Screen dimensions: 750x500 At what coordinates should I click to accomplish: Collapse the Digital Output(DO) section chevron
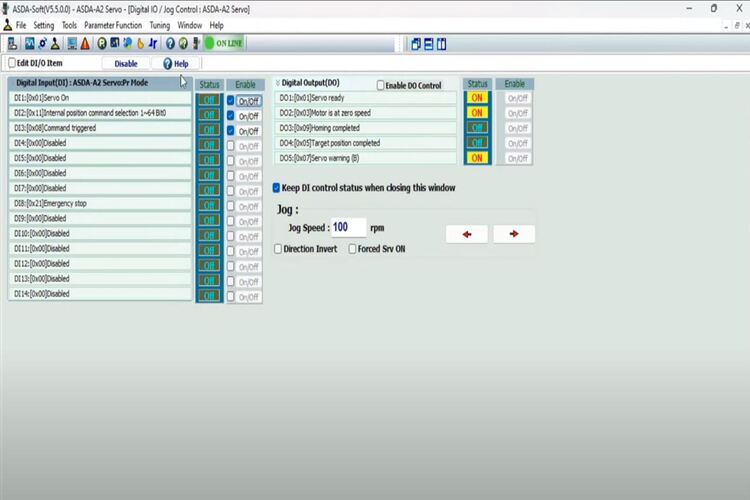(277, 83)
